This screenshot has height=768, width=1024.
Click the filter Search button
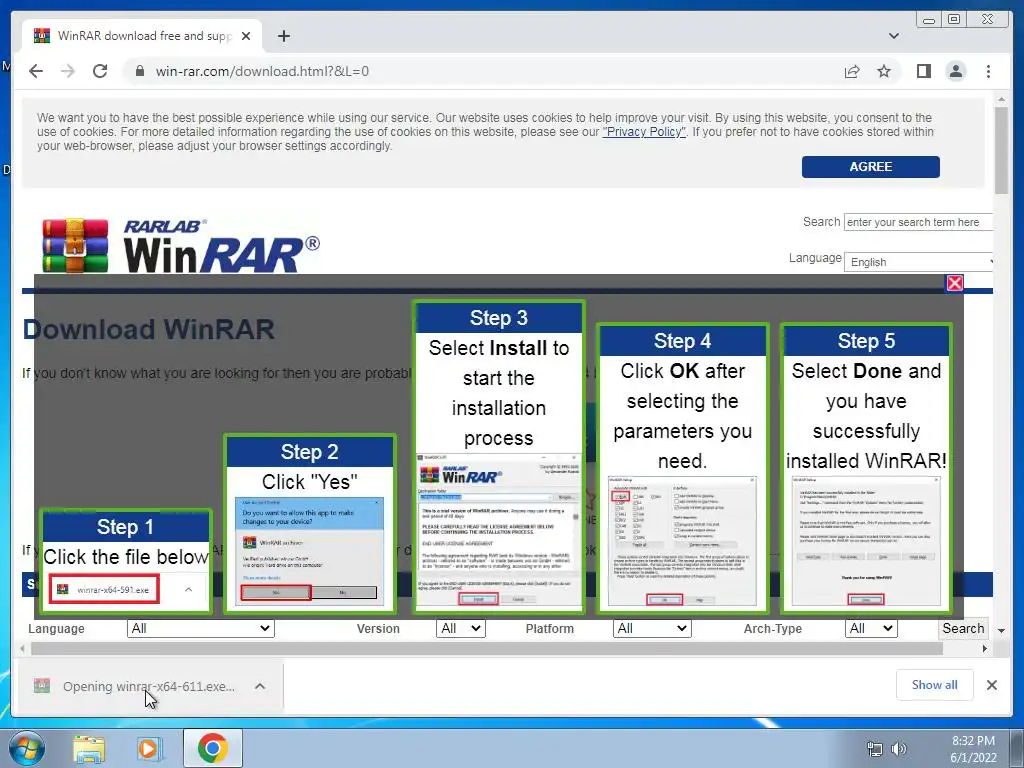(963, 628)
